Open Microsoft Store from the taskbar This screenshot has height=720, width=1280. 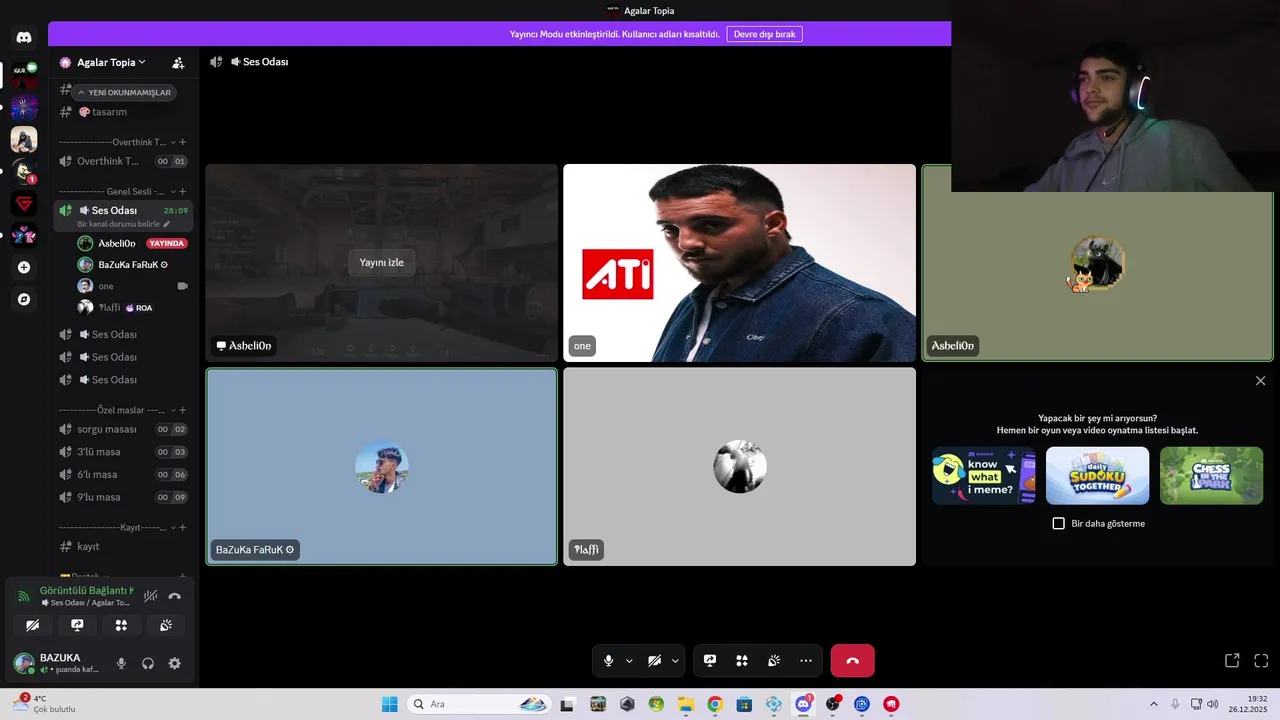coord(744,704)
